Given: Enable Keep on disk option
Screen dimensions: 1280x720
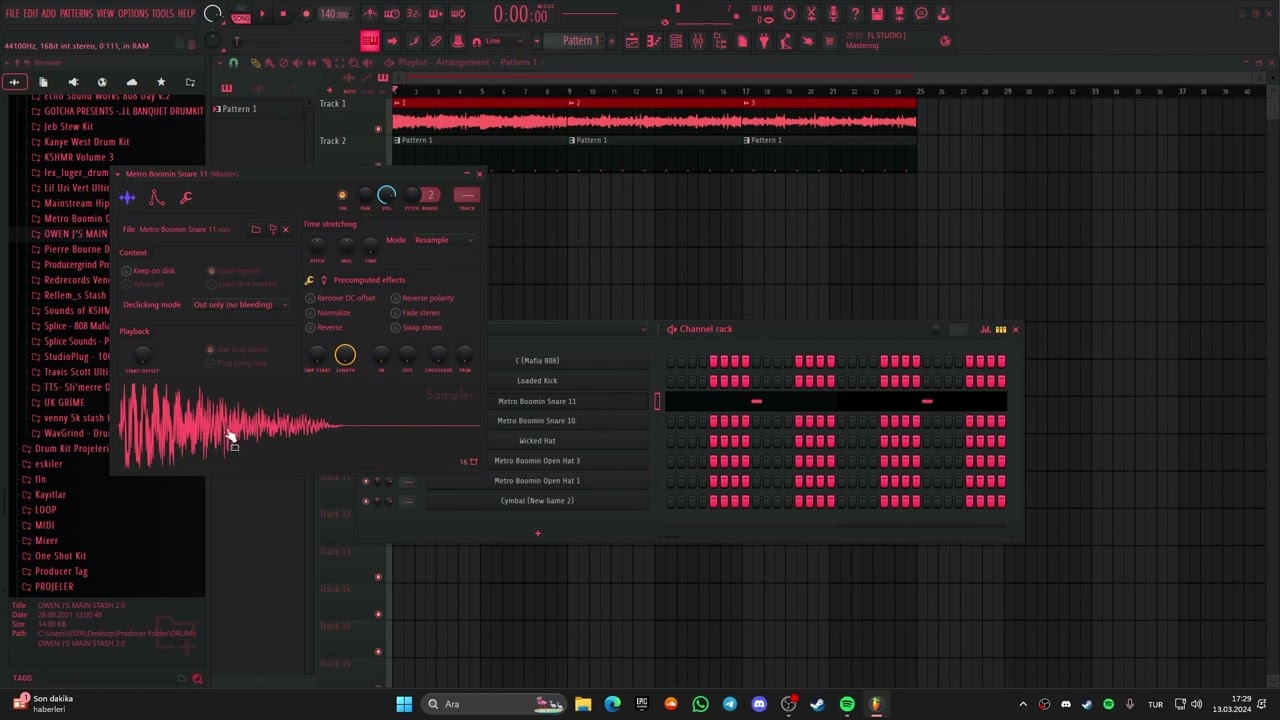Looking at the screenshot, I should [x=148, y=271].
